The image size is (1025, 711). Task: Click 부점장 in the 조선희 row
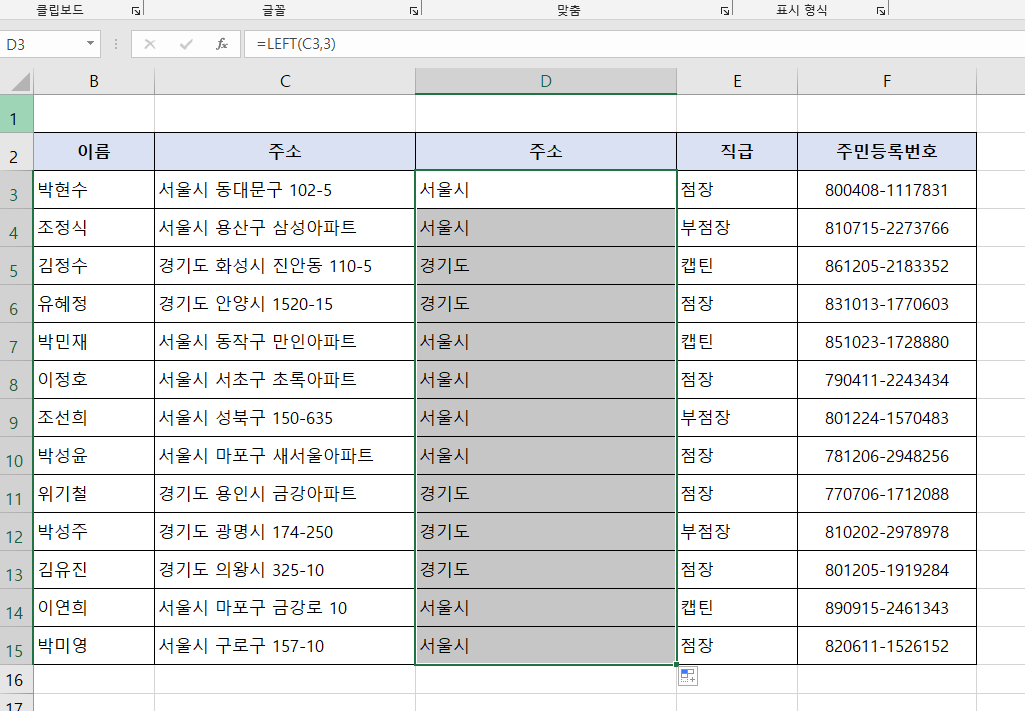[737, 418]
